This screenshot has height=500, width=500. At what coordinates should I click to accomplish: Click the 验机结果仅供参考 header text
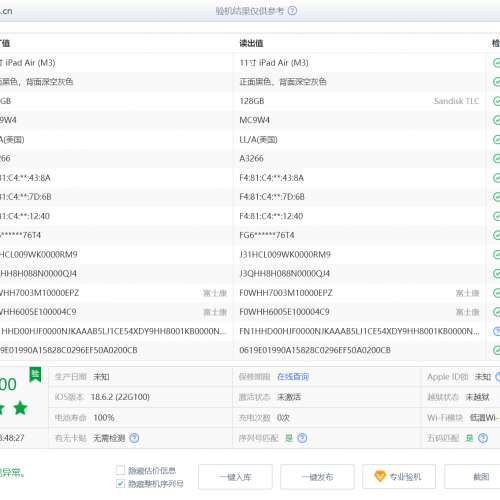pyautogui.click(x=250, y=11)
